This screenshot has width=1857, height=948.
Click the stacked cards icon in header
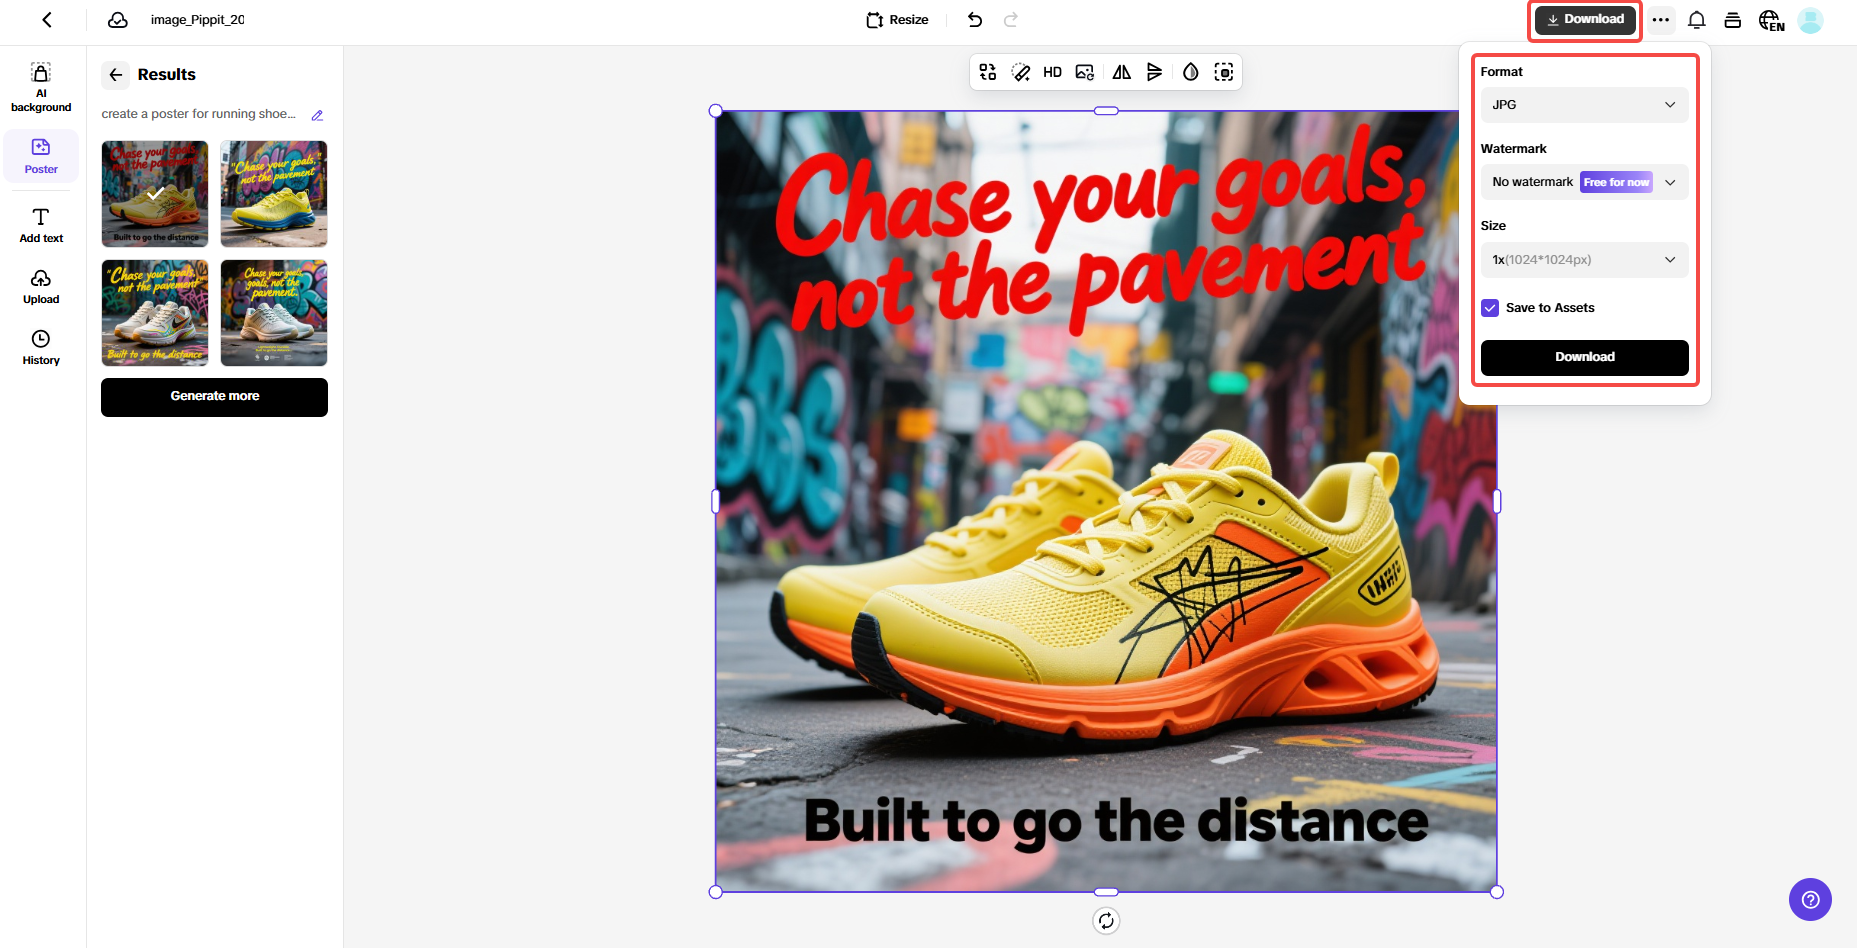tap(1733, 20)
